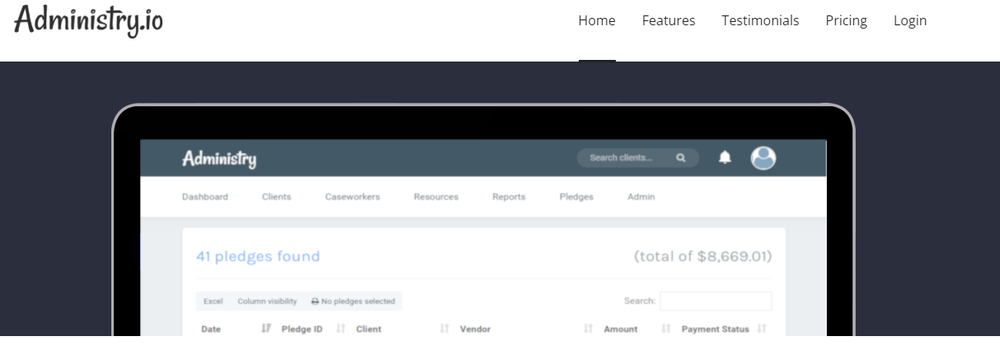Click the Administry.io site logo
Screen dimensions: 1000x363
point(89,20)
